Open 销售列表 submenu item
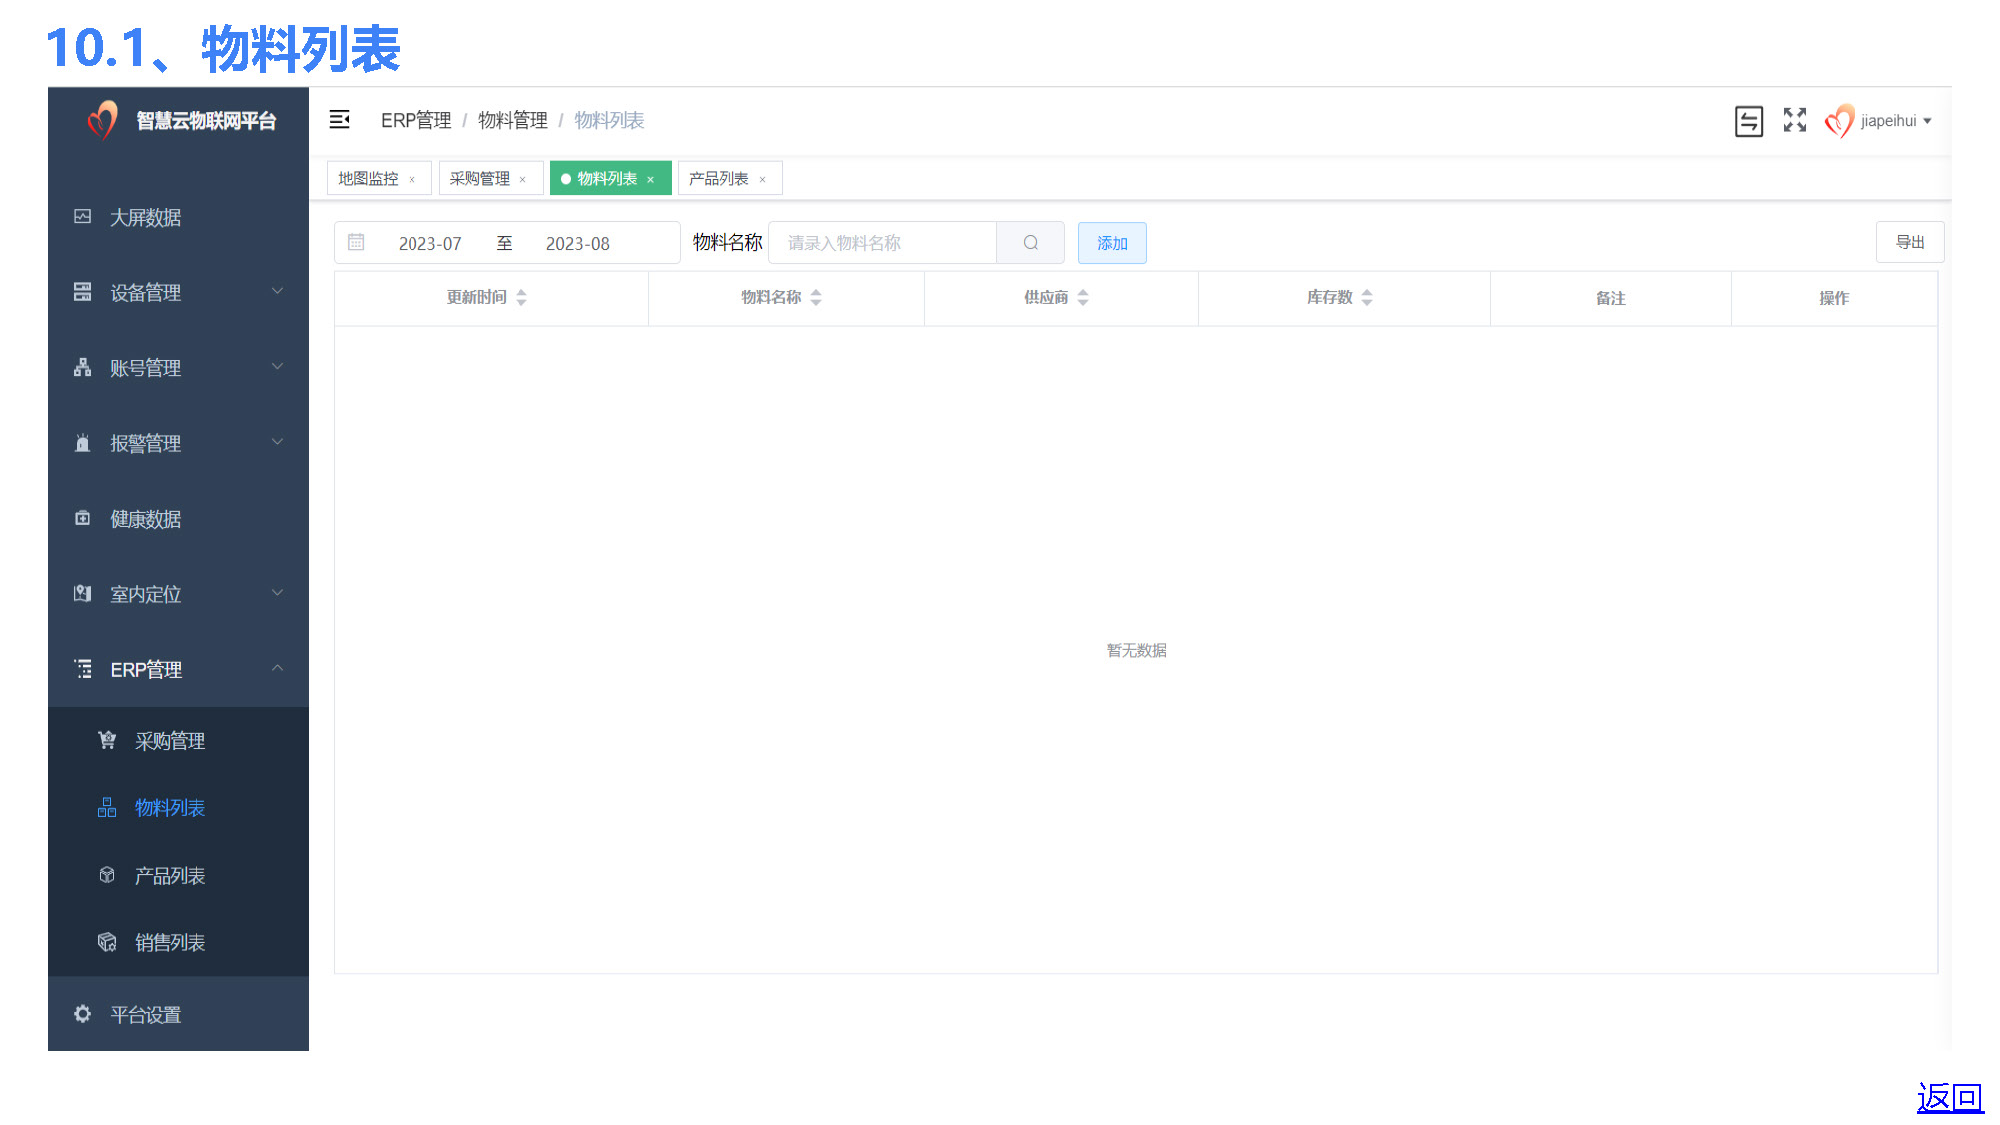Viewport: 2000px width, 1125px height. click(178, 942)
